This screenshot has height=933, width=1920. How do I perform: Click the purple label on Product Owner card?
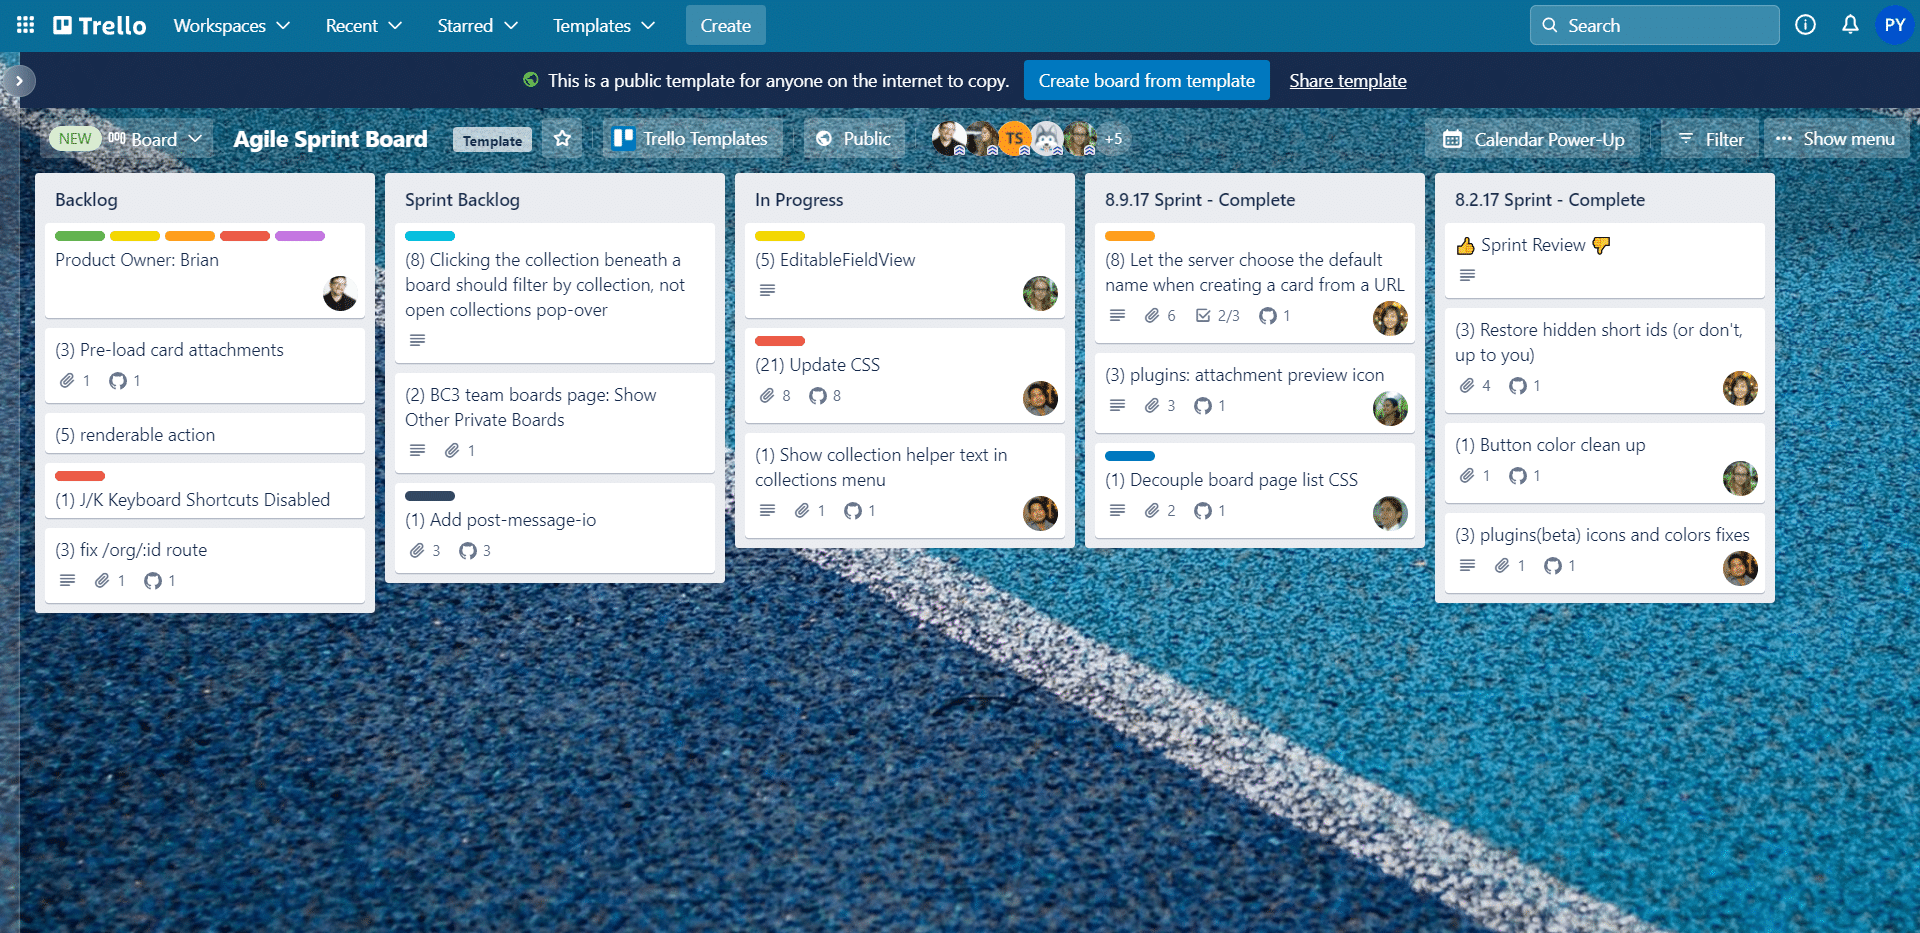tap(300, 236)
